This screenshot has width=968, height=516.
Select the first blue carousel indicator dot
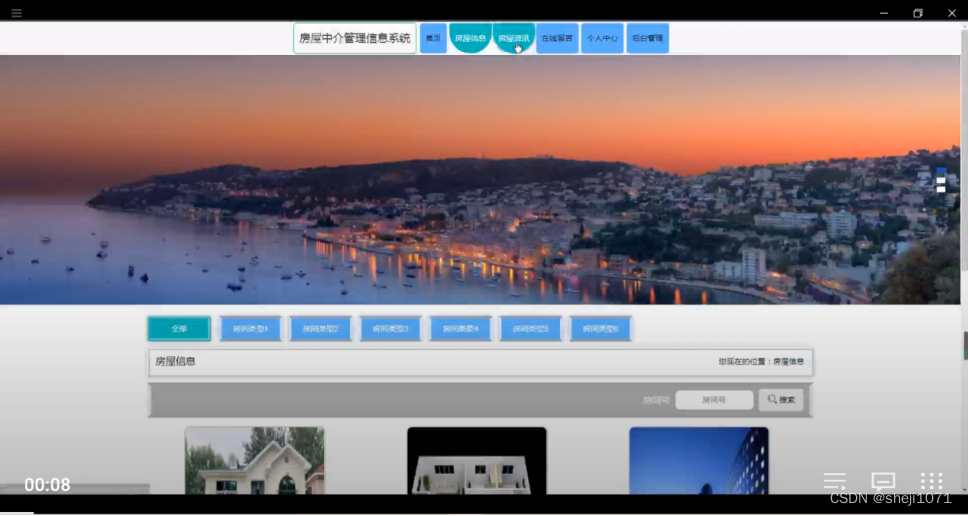click(941, 171)
